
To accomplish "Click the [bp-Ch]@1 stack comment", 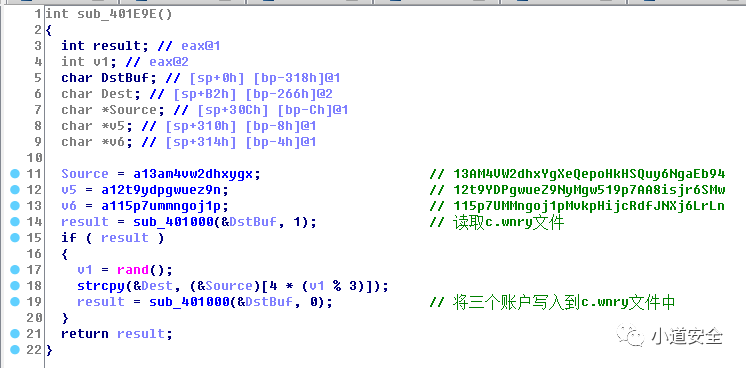I will (313, 110).
